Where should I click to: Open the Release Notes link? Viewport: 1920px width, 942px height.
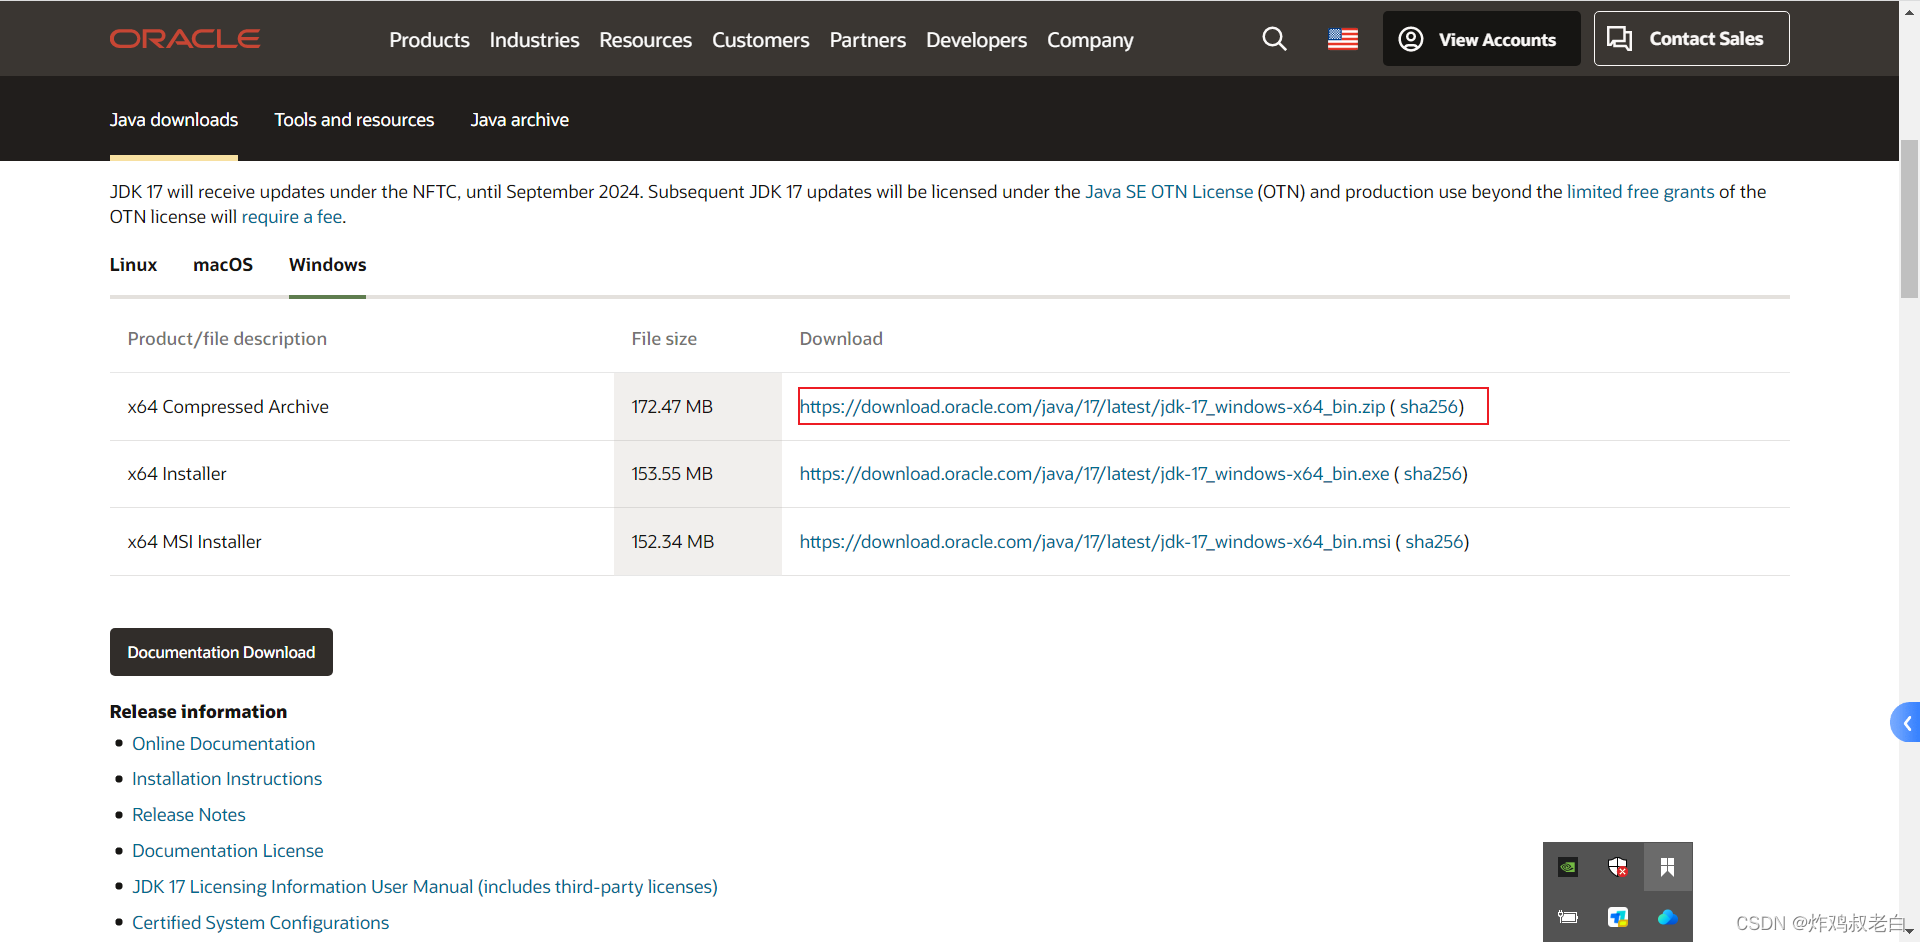(188, 815)
